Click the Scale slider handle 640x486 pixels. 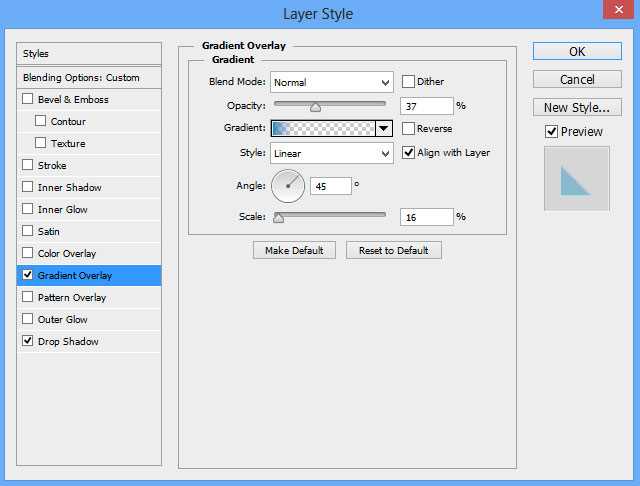[278, 218]
